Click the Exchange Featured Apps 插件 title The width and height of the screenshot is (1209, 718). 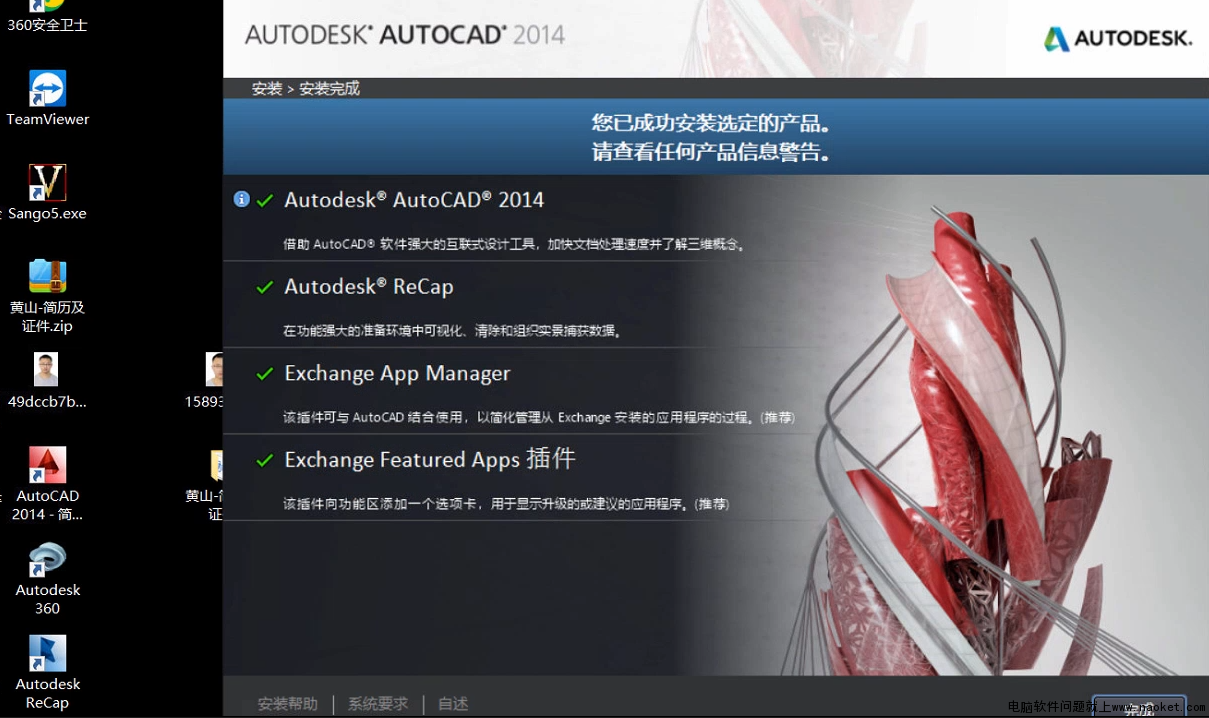[x=430, y=459]
